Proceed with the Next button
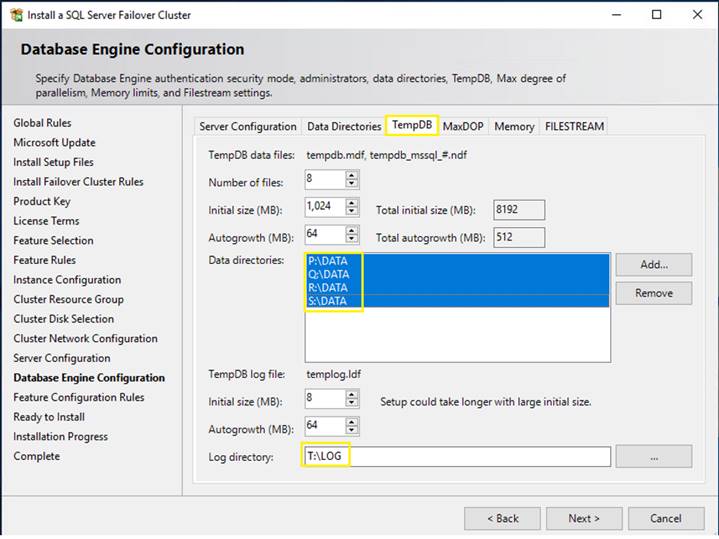This screenshot has height=539, width=719. click(x=584, y=518)
